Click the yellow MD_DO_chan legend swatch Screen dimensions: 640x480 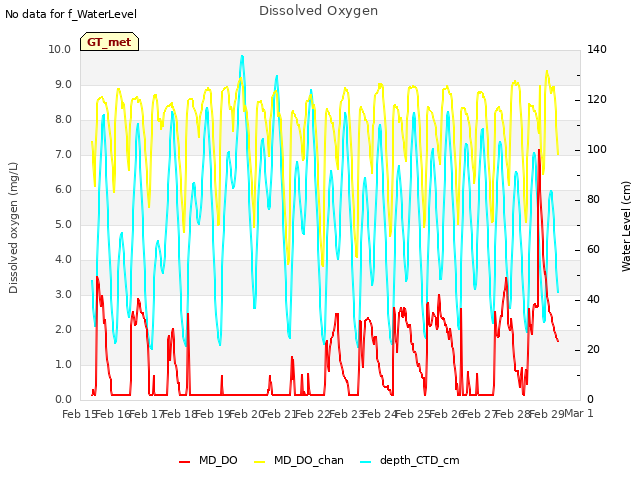[260, 462]
